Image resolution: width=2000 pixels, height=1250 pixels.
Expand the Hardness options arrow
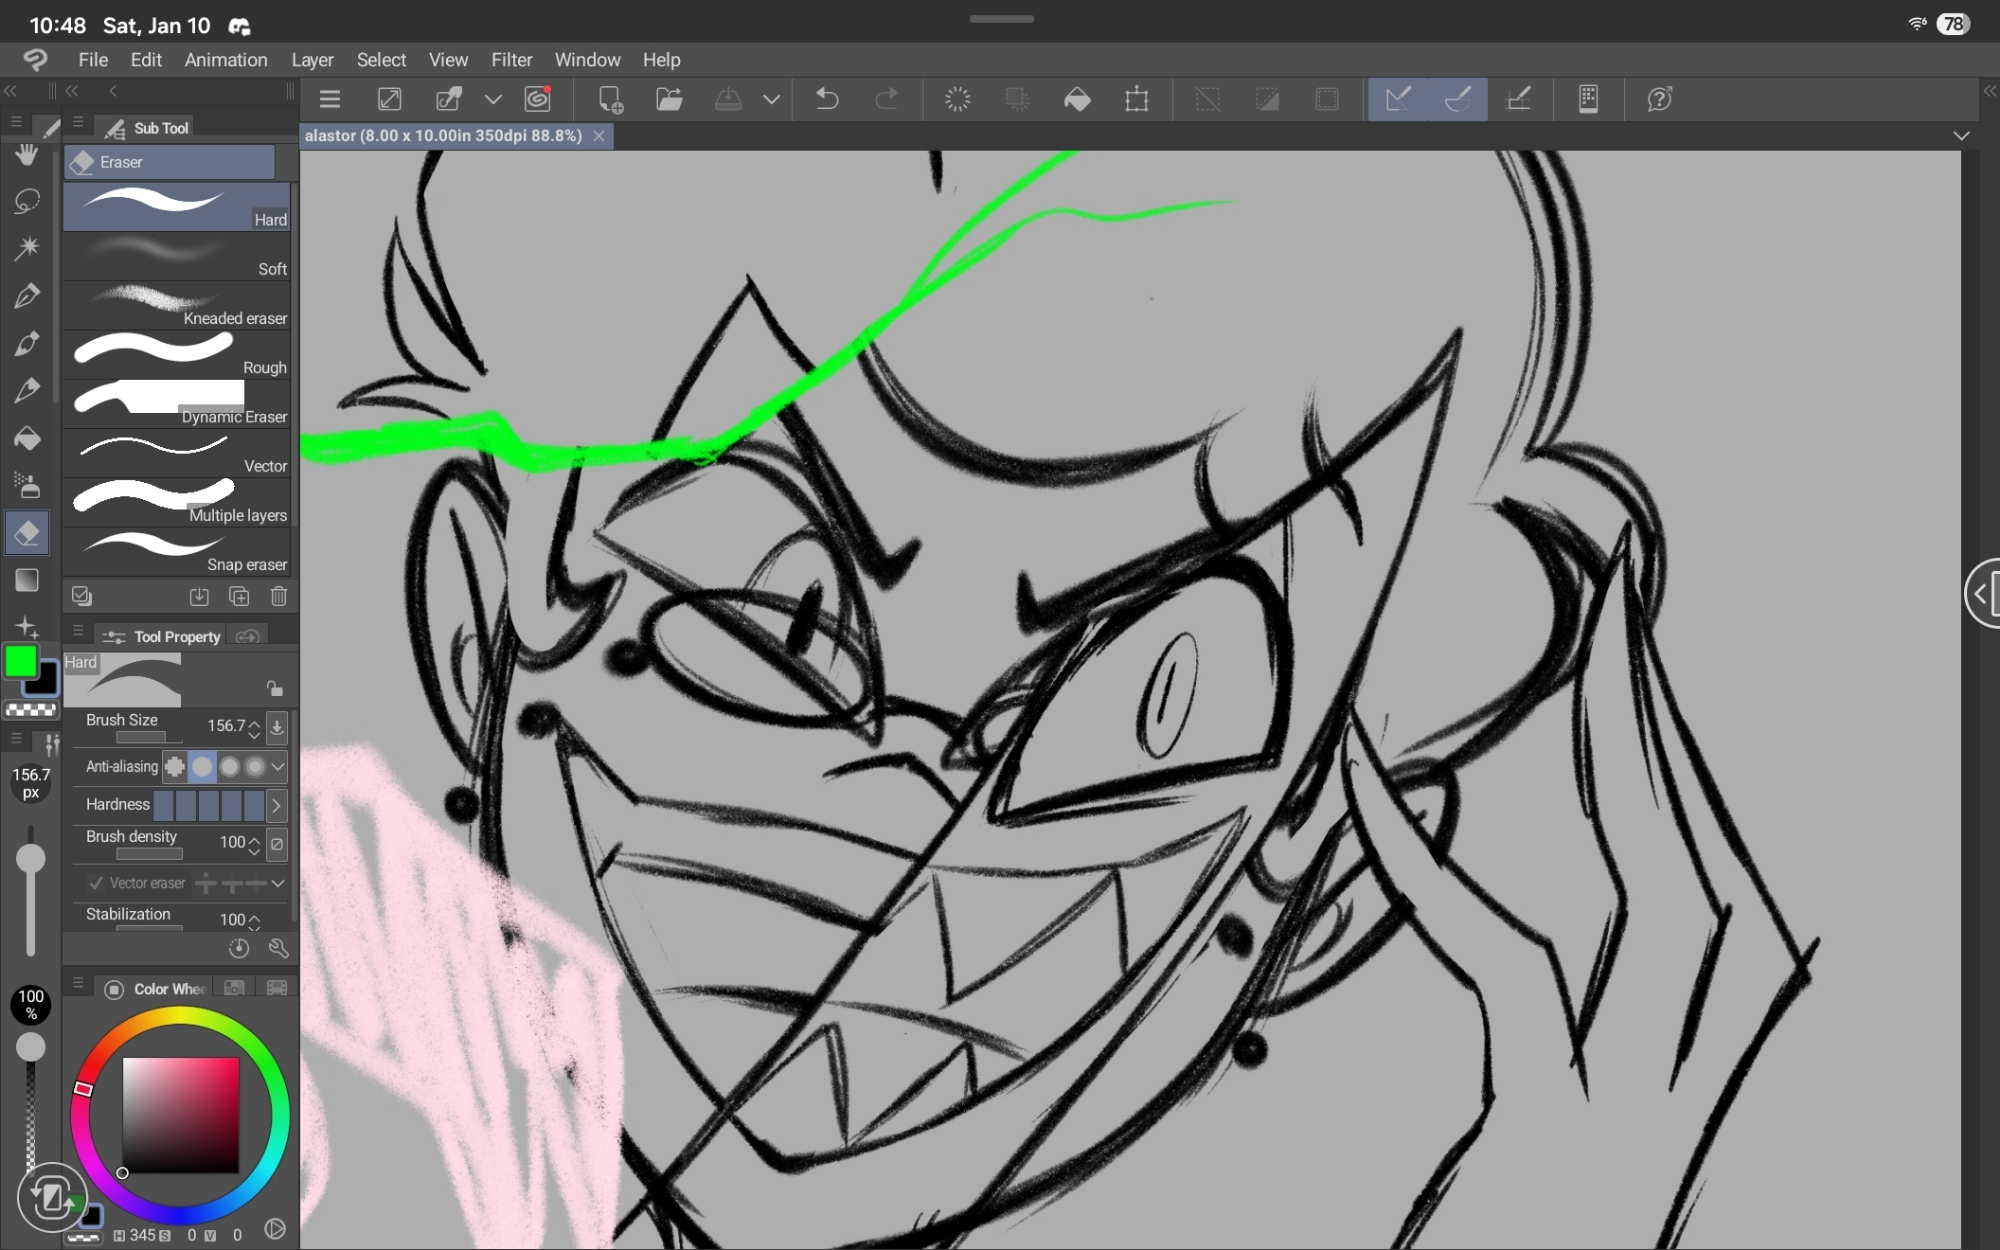pyautogui.click(x=276, y=805)
